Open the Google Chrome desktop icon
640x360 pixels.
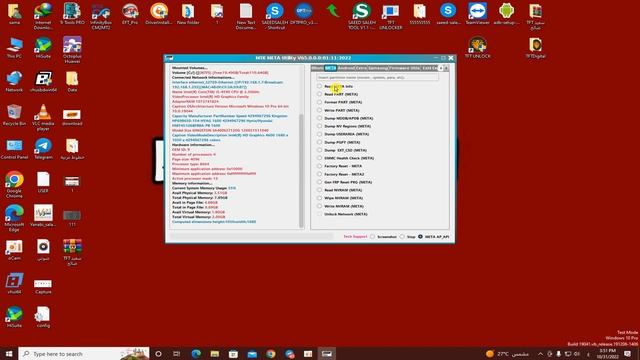[14, 184]
